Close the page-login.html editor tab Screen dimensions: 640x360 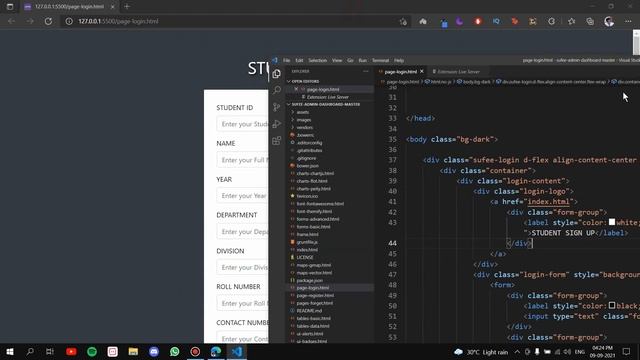[x=422, y=71]
